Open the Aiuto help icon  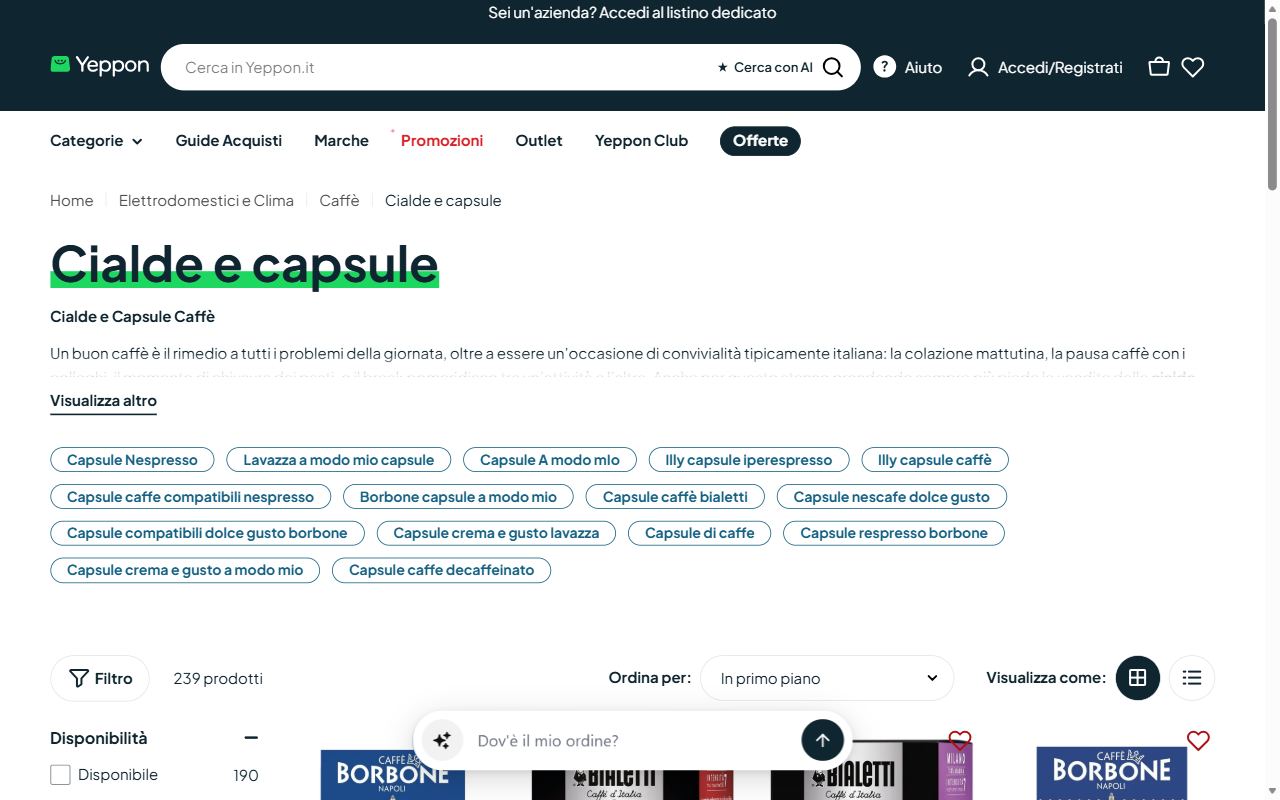tap(884, 67)
